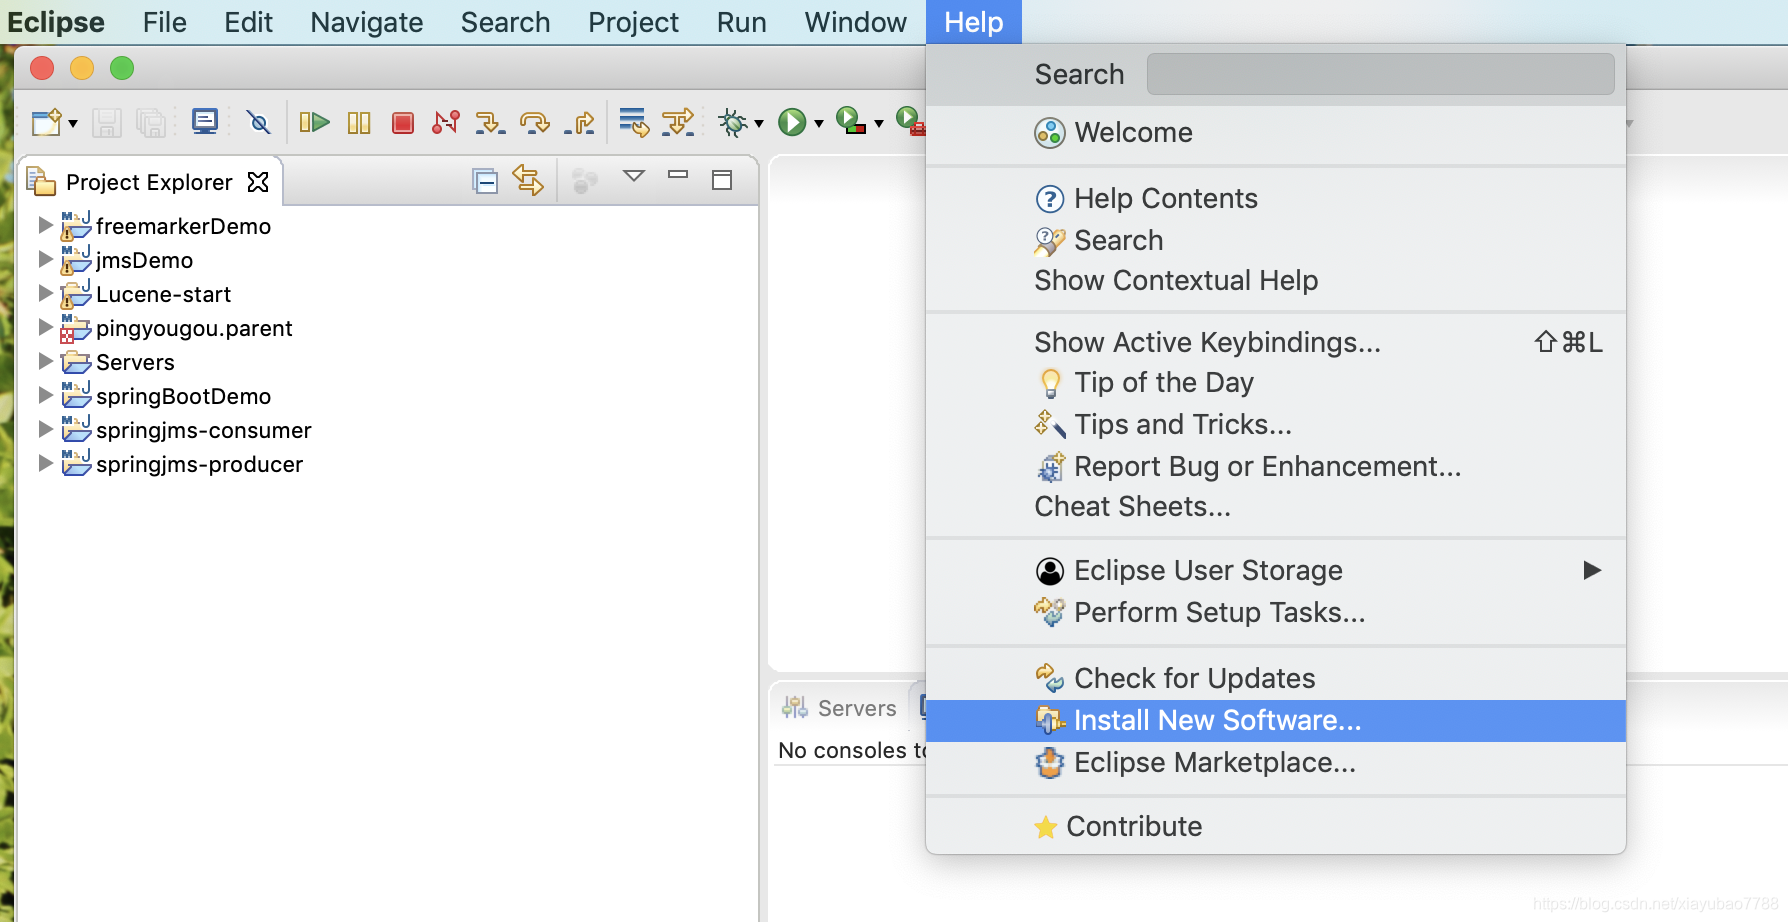1788x922 pixels.
Task: Open Tips and Tricks
Action: click(1275, 425)
